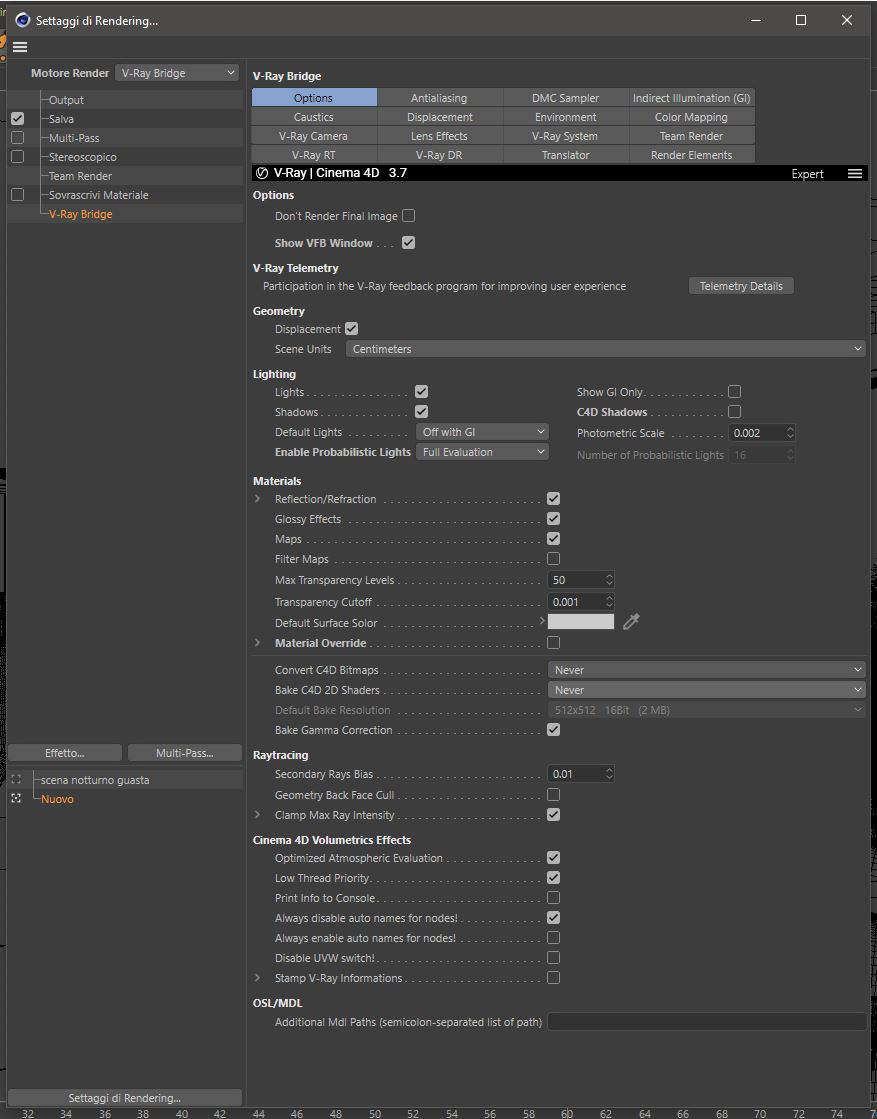Open Render Elements tab
Viewport: 877px width, 1119px height.
coord(691,155)
